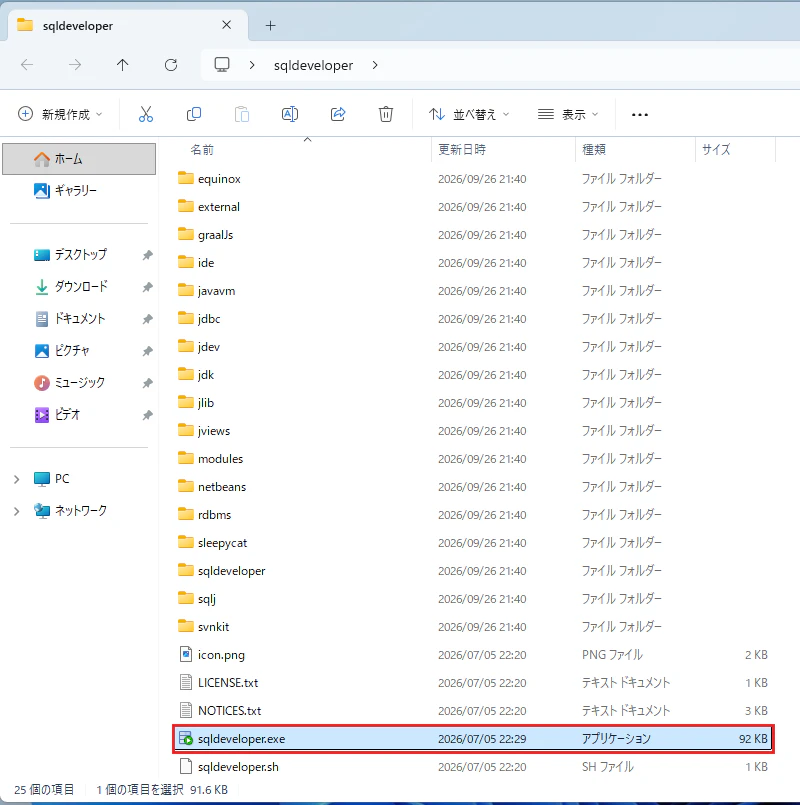Click the Rename icon in toolbar
The height and width of the screenshot is (805, 800).
(290, 114)
